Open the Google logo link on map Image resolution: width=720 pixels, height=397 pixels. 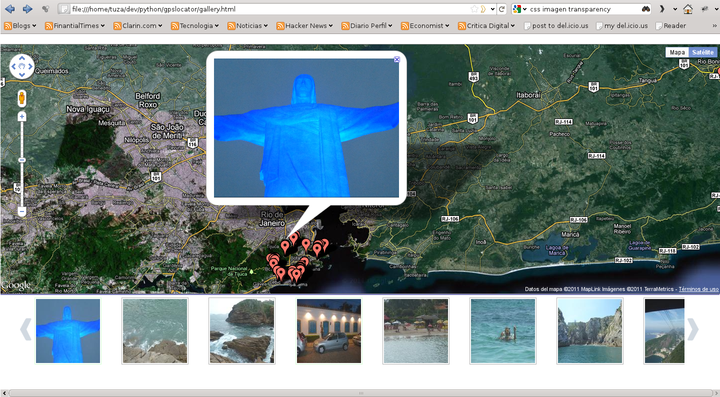(16, 285)
